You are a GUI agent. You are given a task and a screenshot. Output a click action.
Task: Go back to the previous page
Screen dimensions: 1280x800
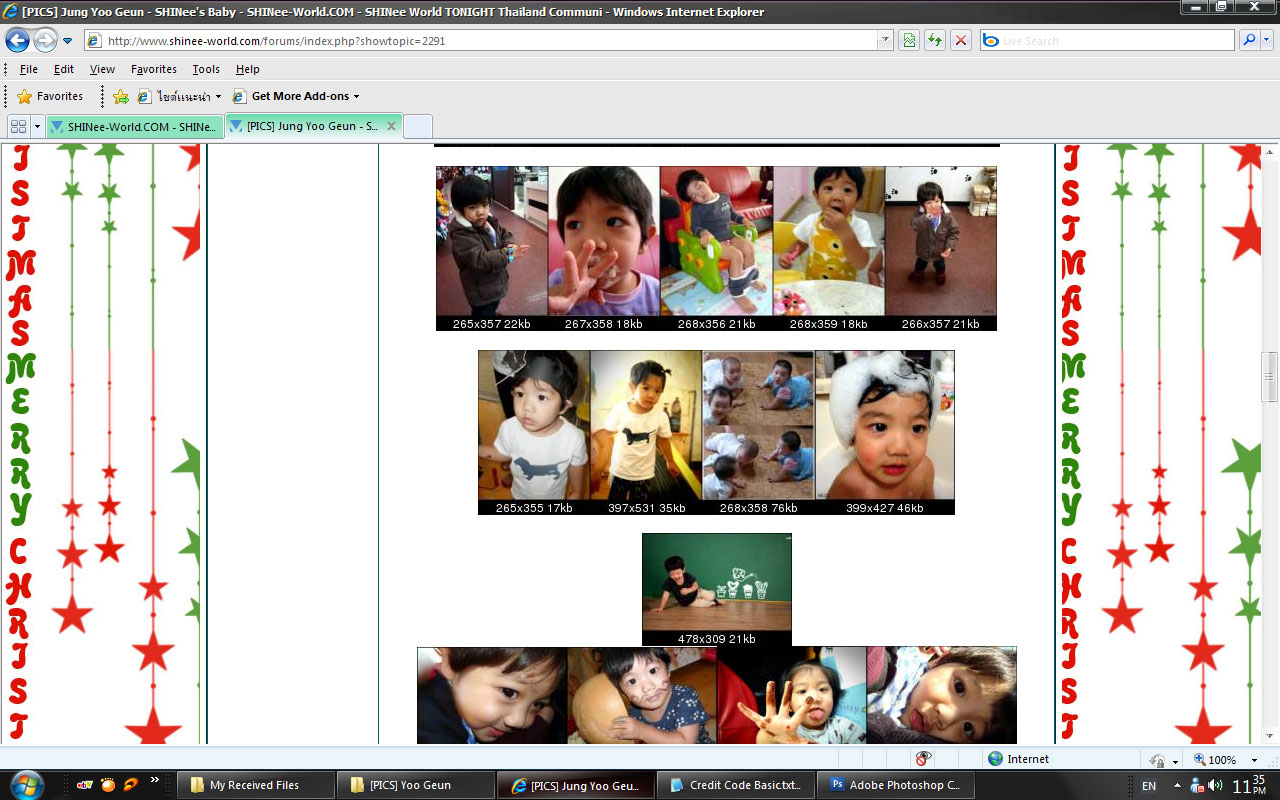click(x=17, y=40)
